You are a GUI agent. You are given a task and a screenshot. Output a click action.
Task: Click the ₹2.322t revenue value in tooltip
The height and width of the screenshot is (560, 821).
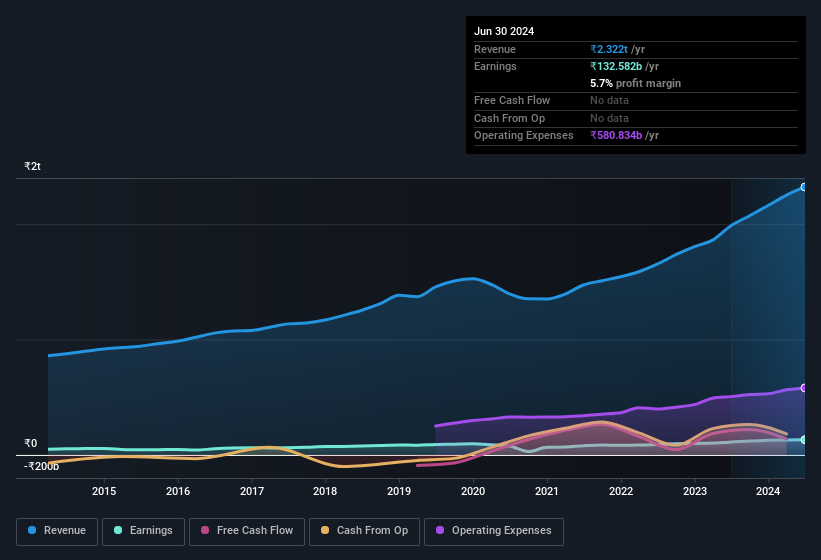pyautogui.click(x=609, y=49)
